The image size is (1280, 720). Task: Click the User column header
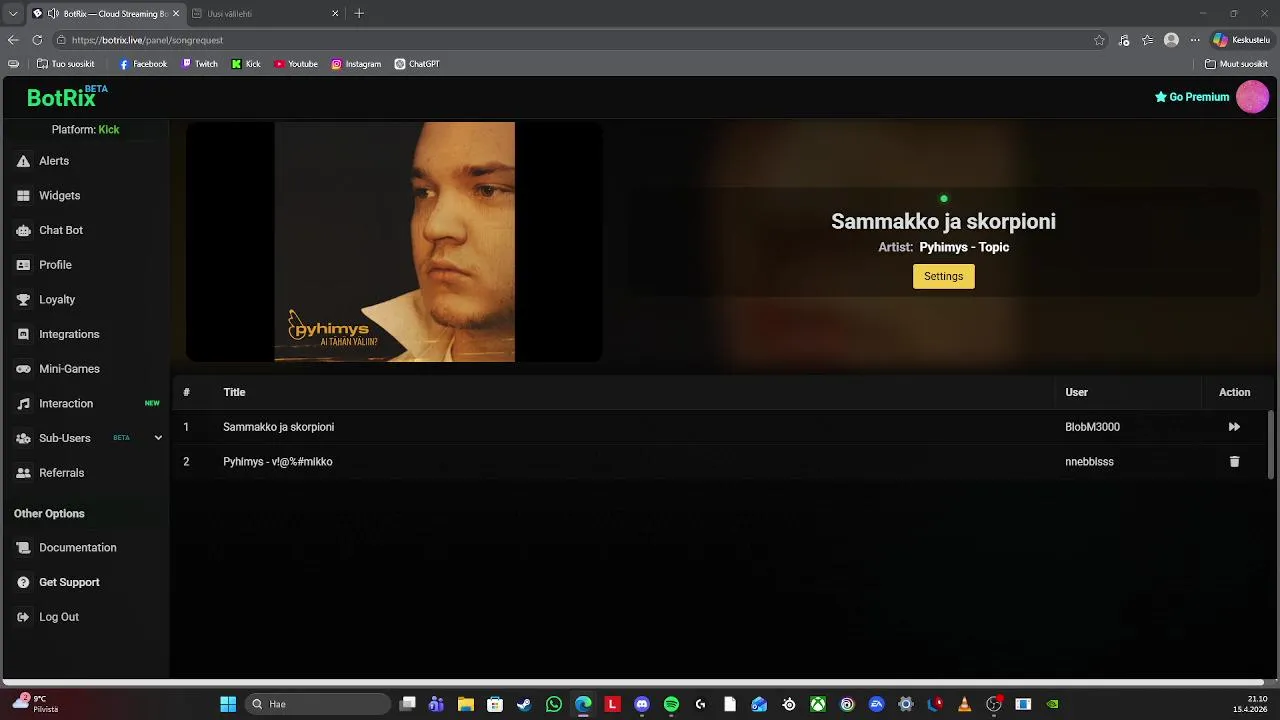pyautogui.click(x=1076, y=392)
